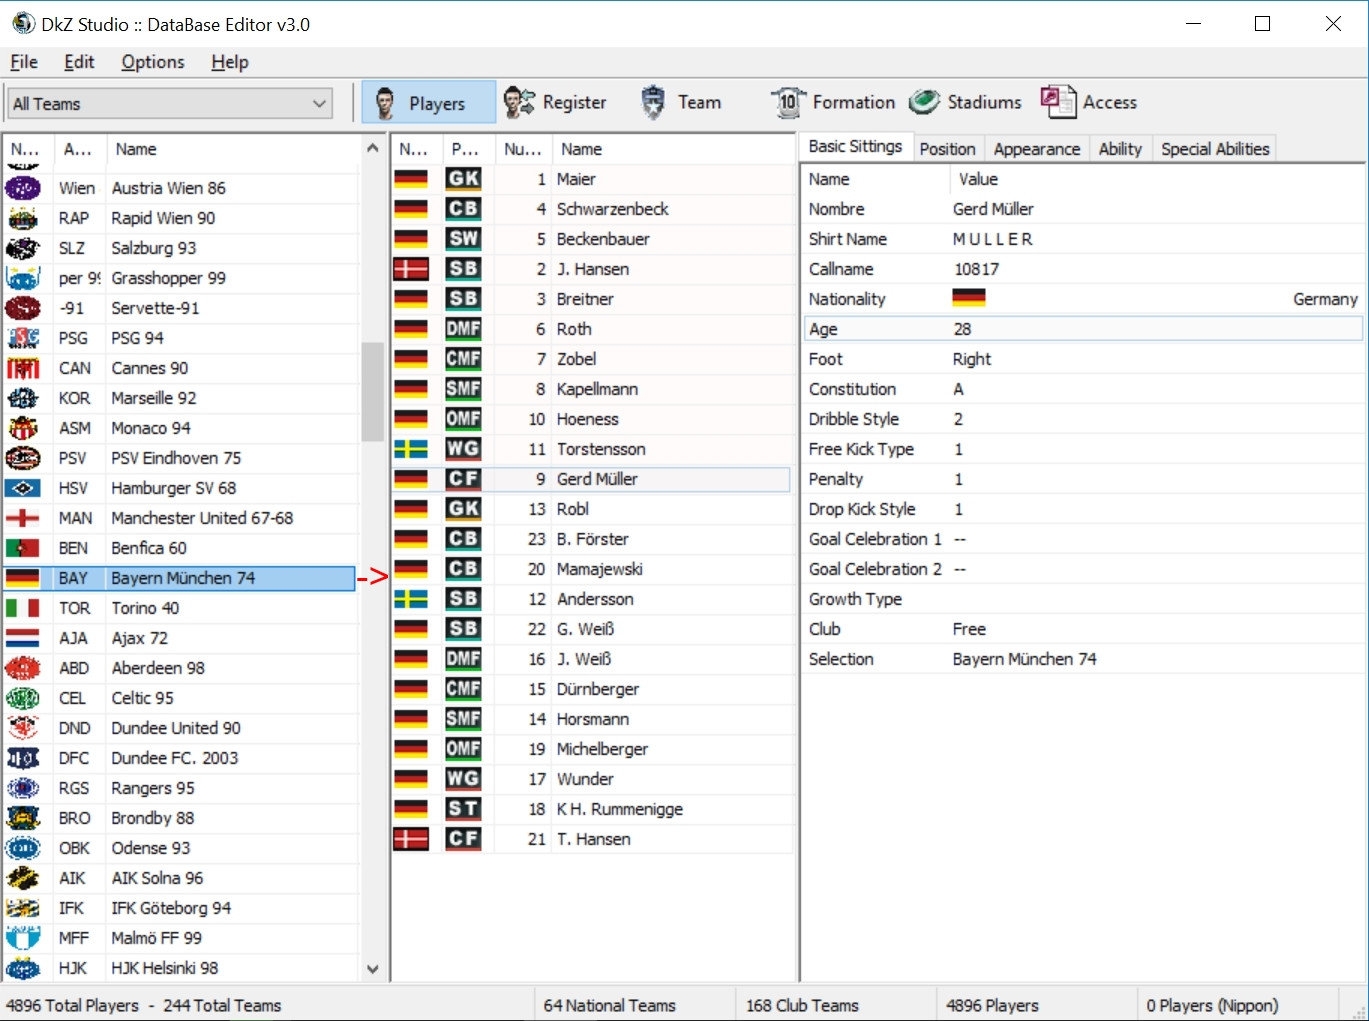Select player Dürnberger
Screen dimensions: 1369x1021
(x=591, y=689)
